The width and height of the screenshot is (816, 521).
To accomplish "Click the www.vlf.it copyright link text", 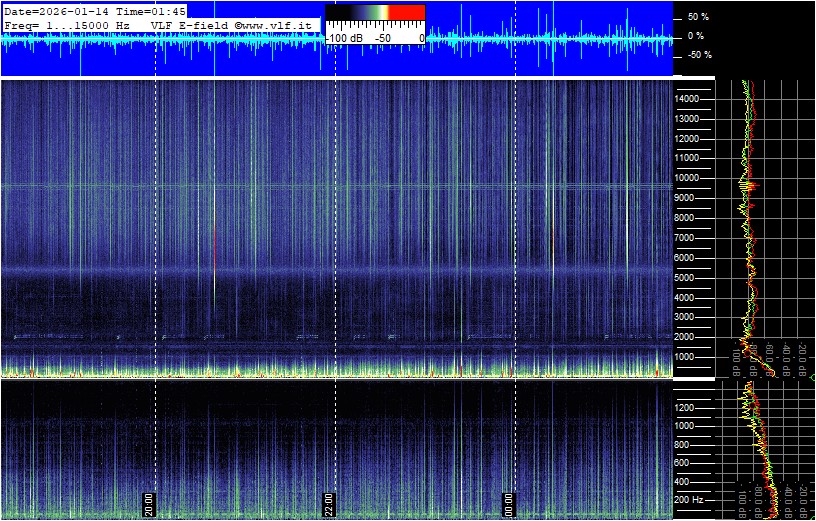I will click(277, 24).
